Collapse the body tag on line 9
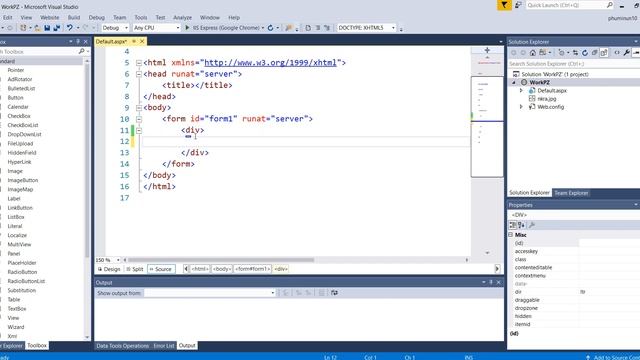The height and width of the screenshot is (360, 640). pos(139,108)
